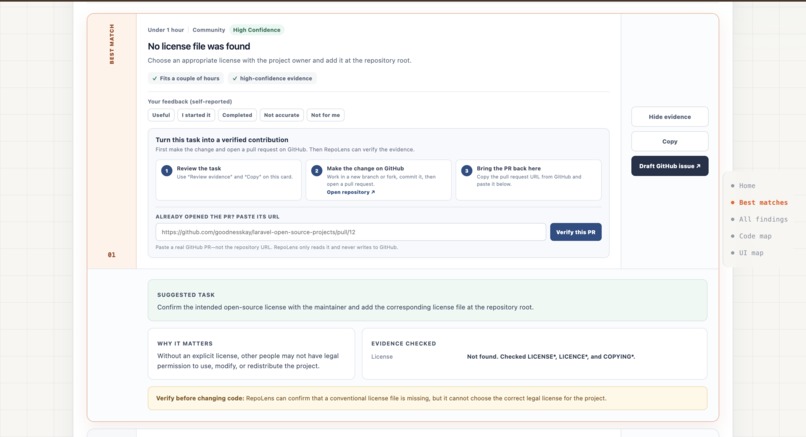Click 'Make the change on GitHub' step title
Viewport: 806px width, 437px height.
click(x=365, y=168)
